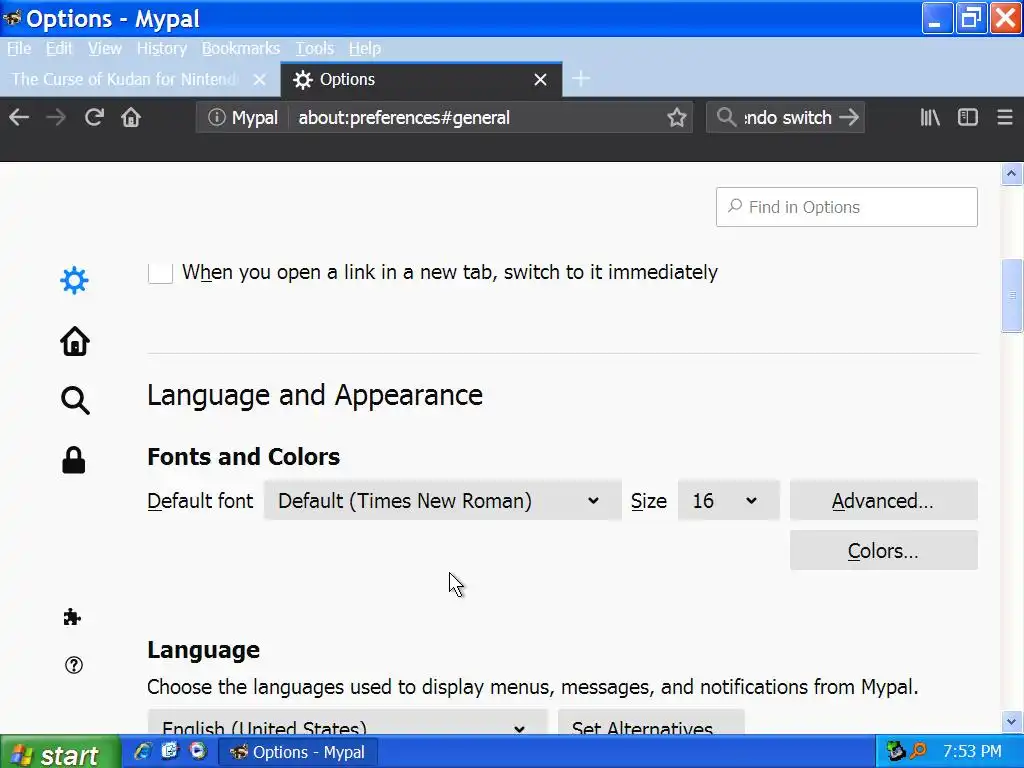Open the Bookmarks menu
The height and width of the screenshot is (768, 1024).
240,48
